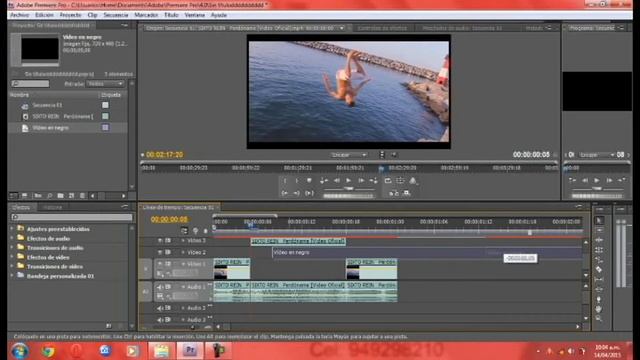Go to In point in Source monitor
Image resolution: width=640 pixels, height=360 pixels.
point(285,193)
